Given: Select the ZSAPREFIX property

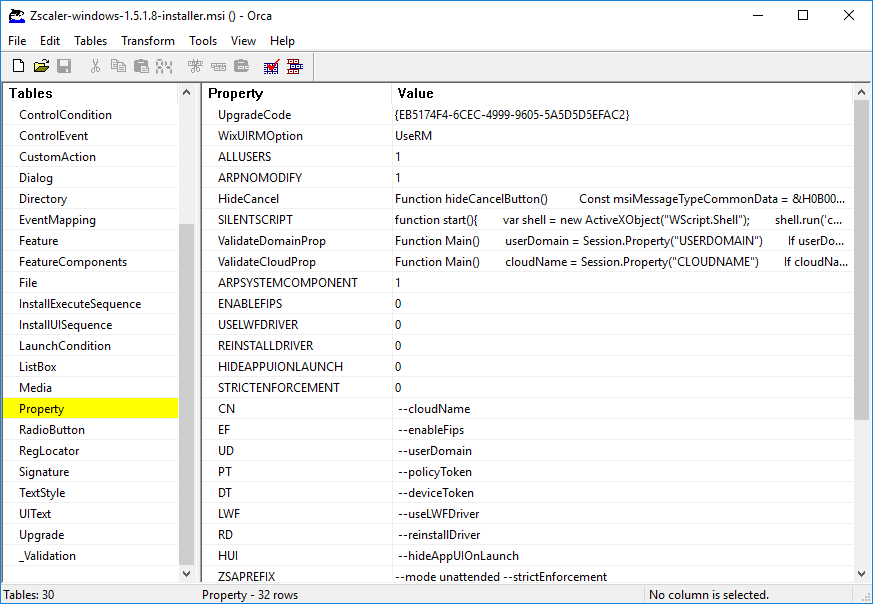Looking at the screenshot, I should click(x=247, y=577).
